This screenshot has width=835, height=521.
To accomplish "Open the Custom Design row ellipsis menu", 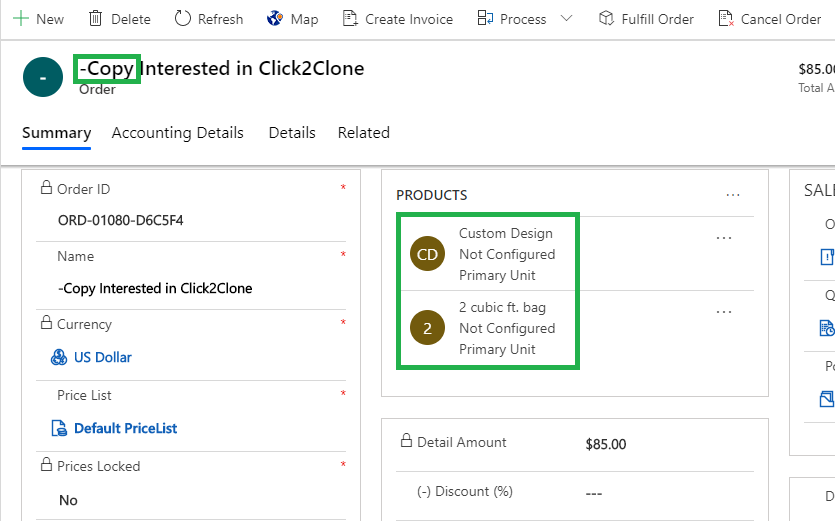I will tap(724, 238).
